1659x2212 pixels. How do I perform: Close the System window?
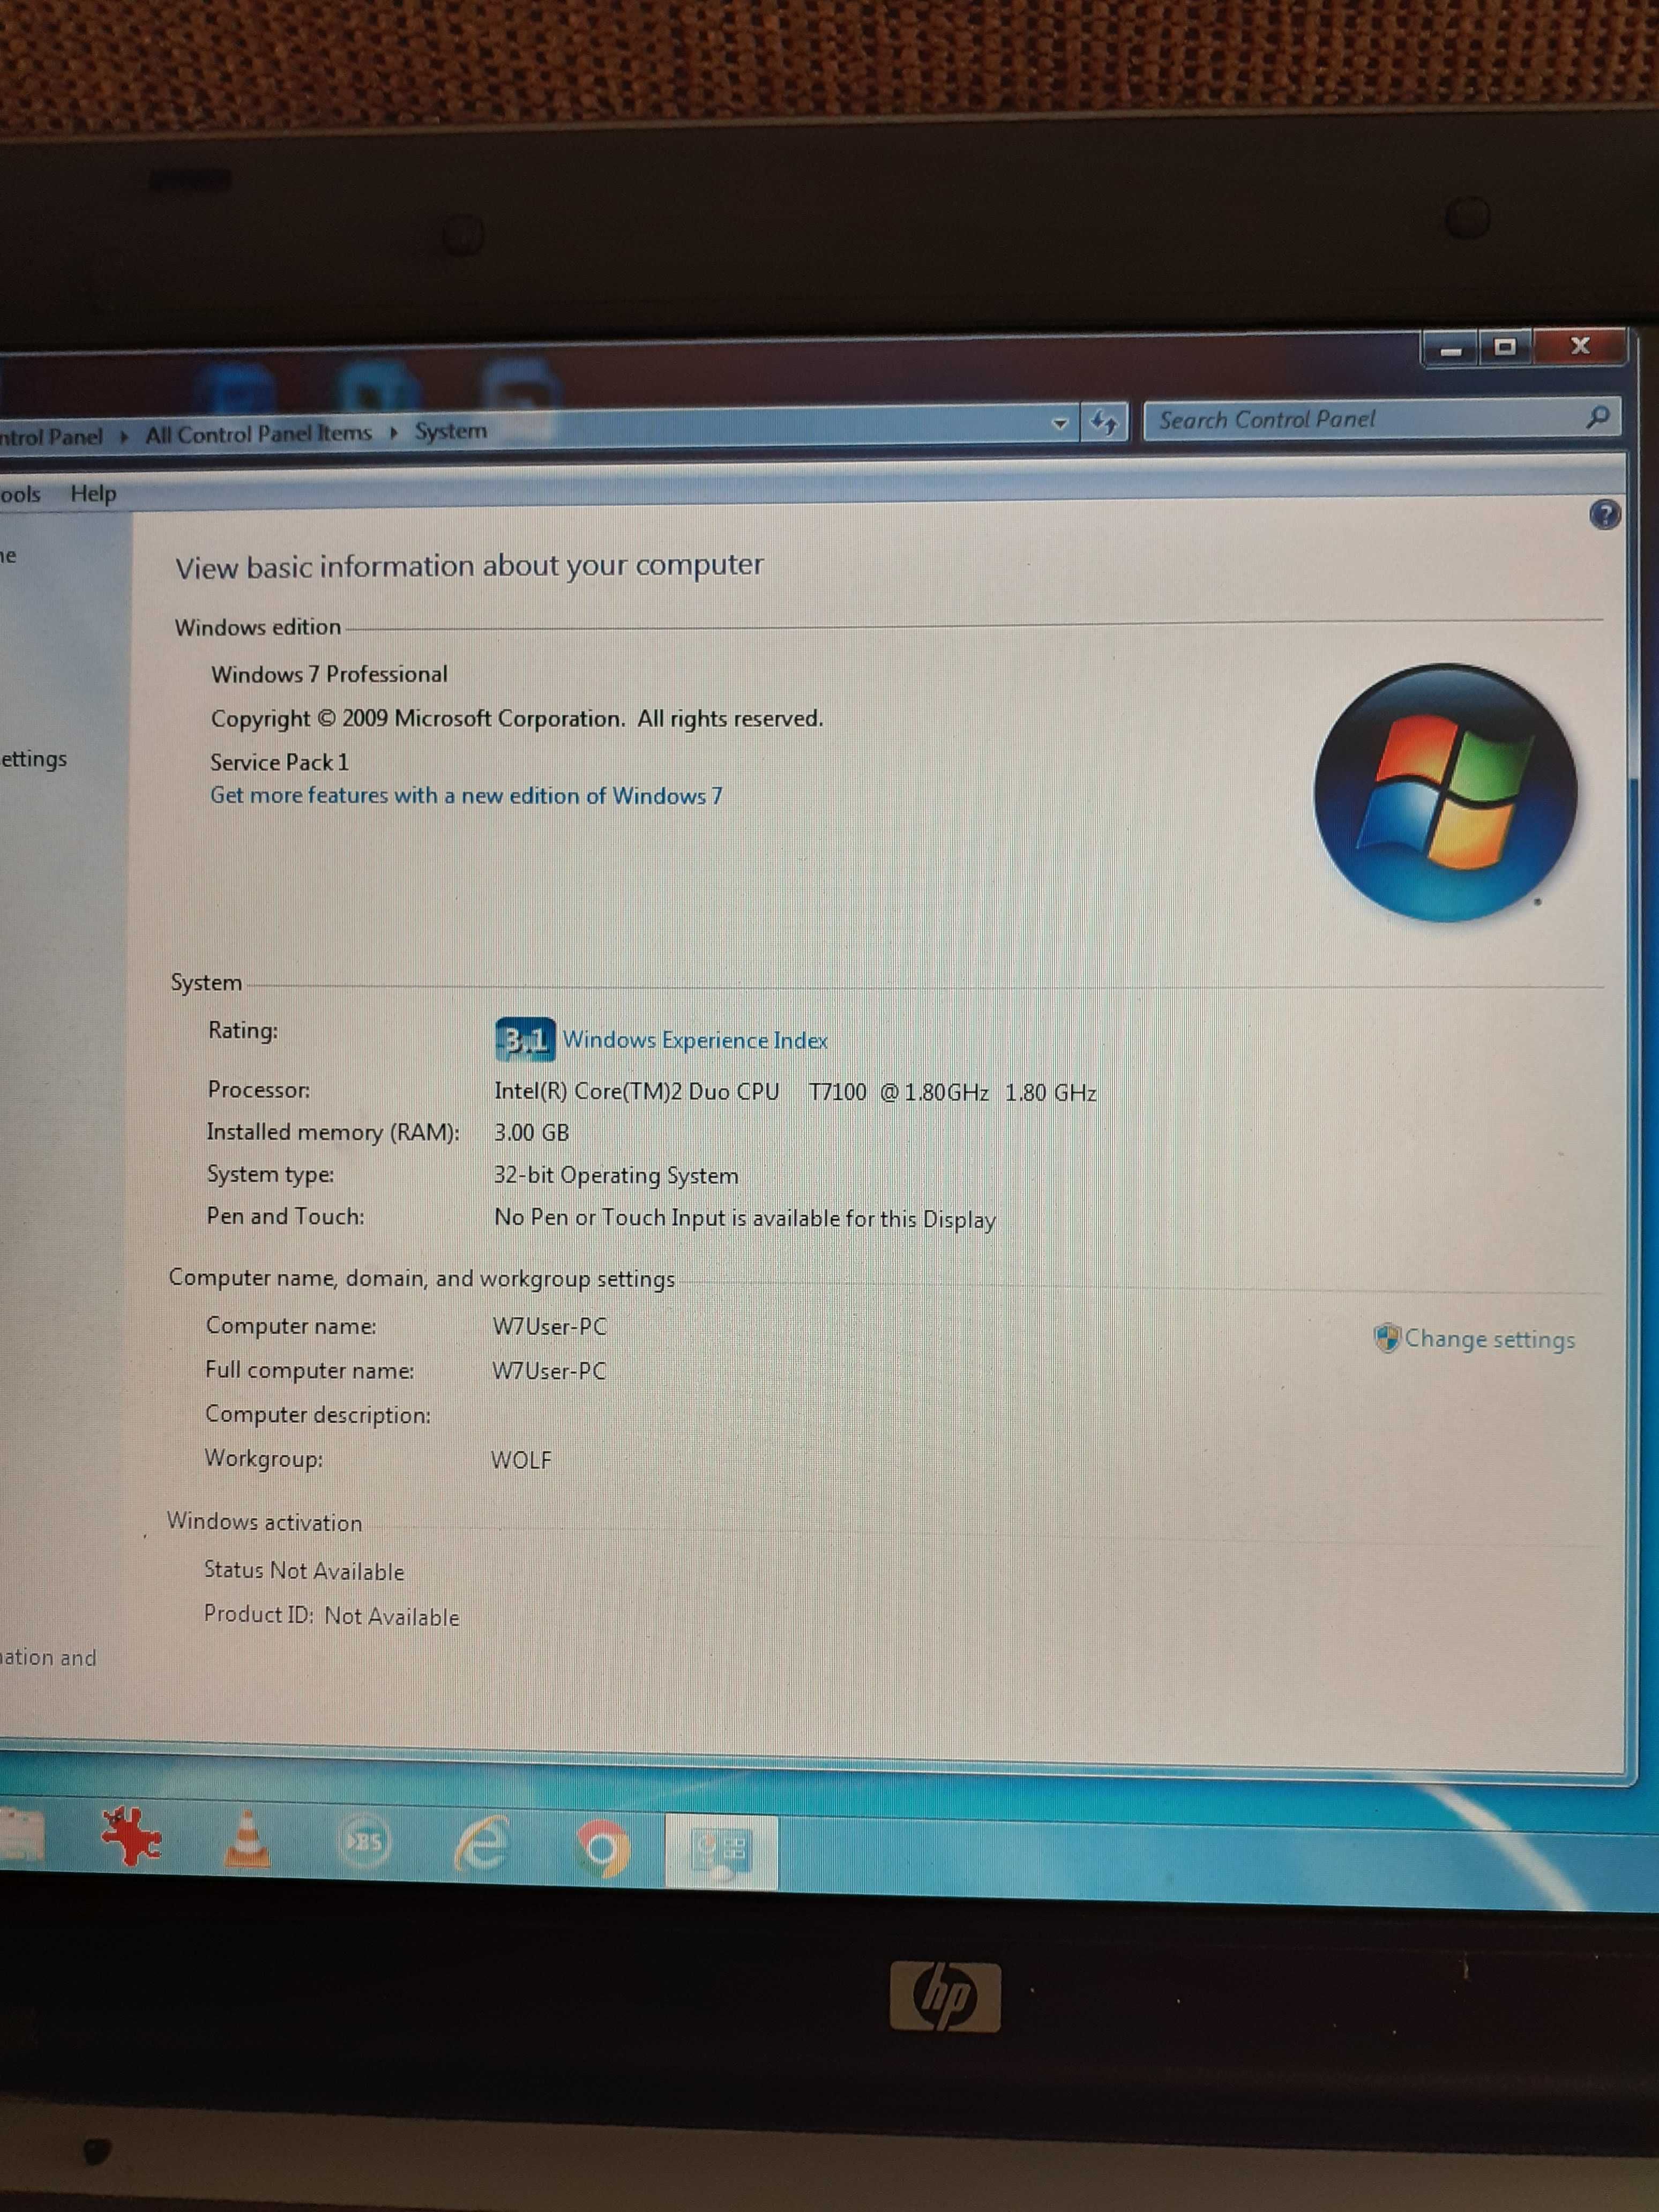coord(1580,346)
